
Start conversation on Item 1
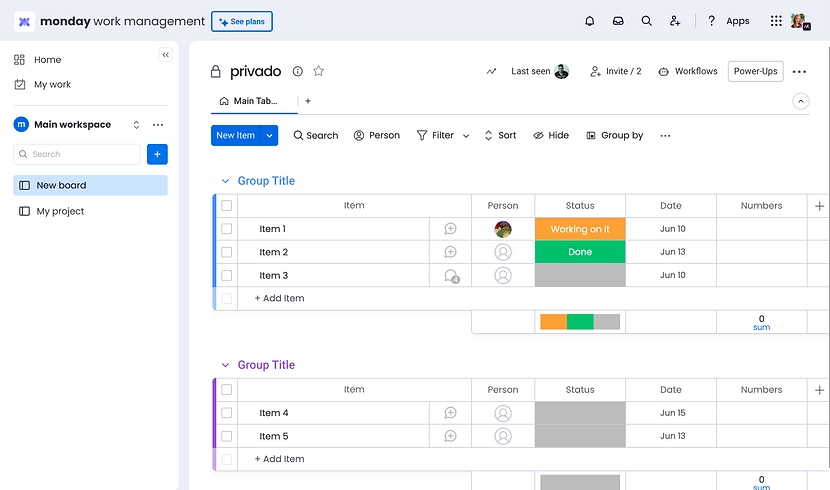click(450, 229)
